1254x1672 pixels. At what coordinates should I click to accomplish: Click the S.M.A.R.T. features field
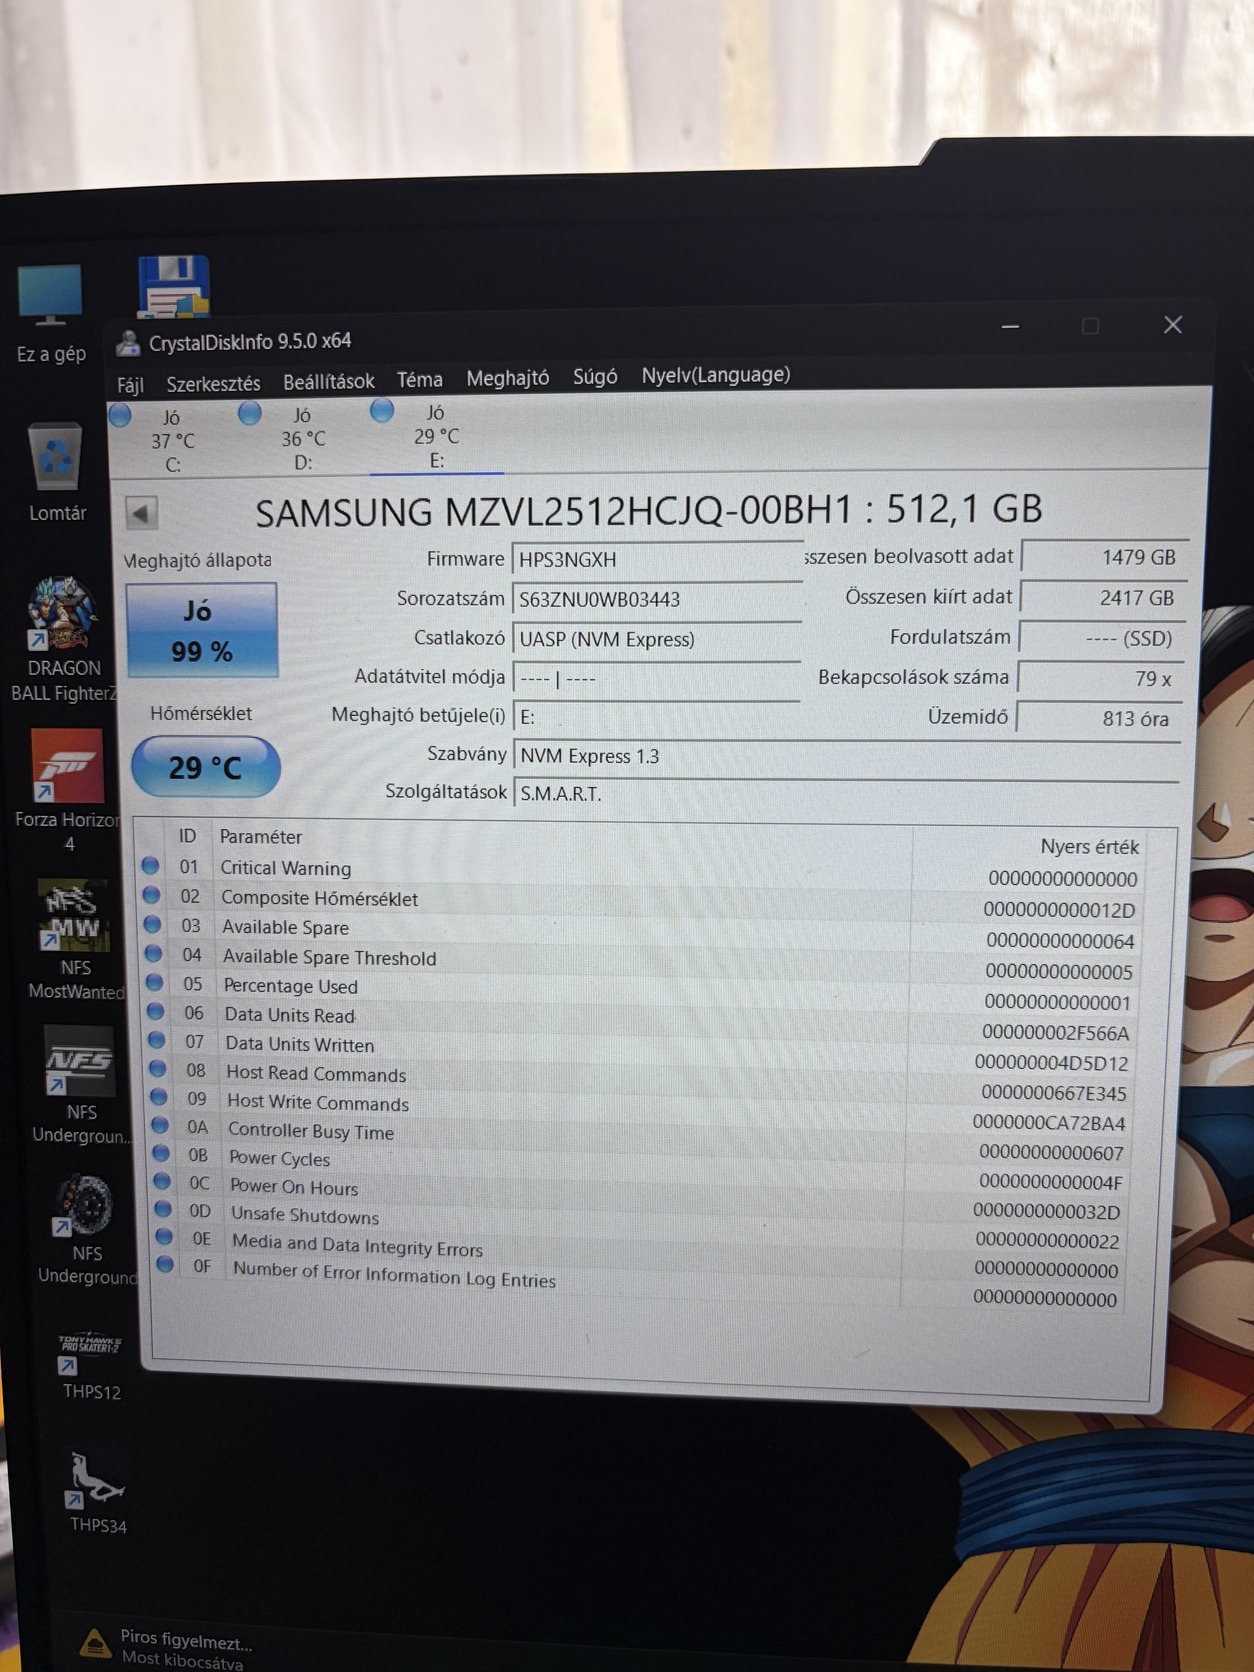tap(846, 793)
